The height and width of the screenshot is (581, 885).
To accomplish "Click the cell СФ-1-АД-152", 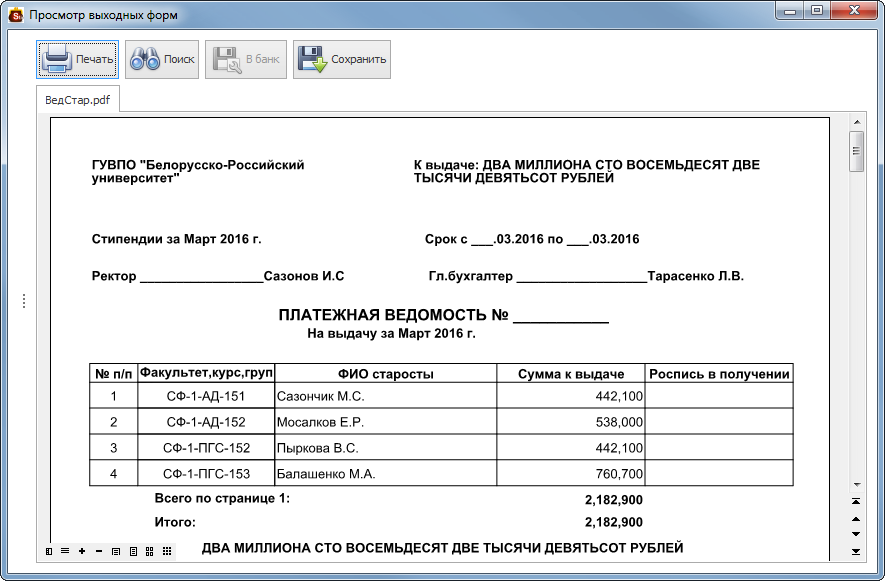I will tap(206, 422).
